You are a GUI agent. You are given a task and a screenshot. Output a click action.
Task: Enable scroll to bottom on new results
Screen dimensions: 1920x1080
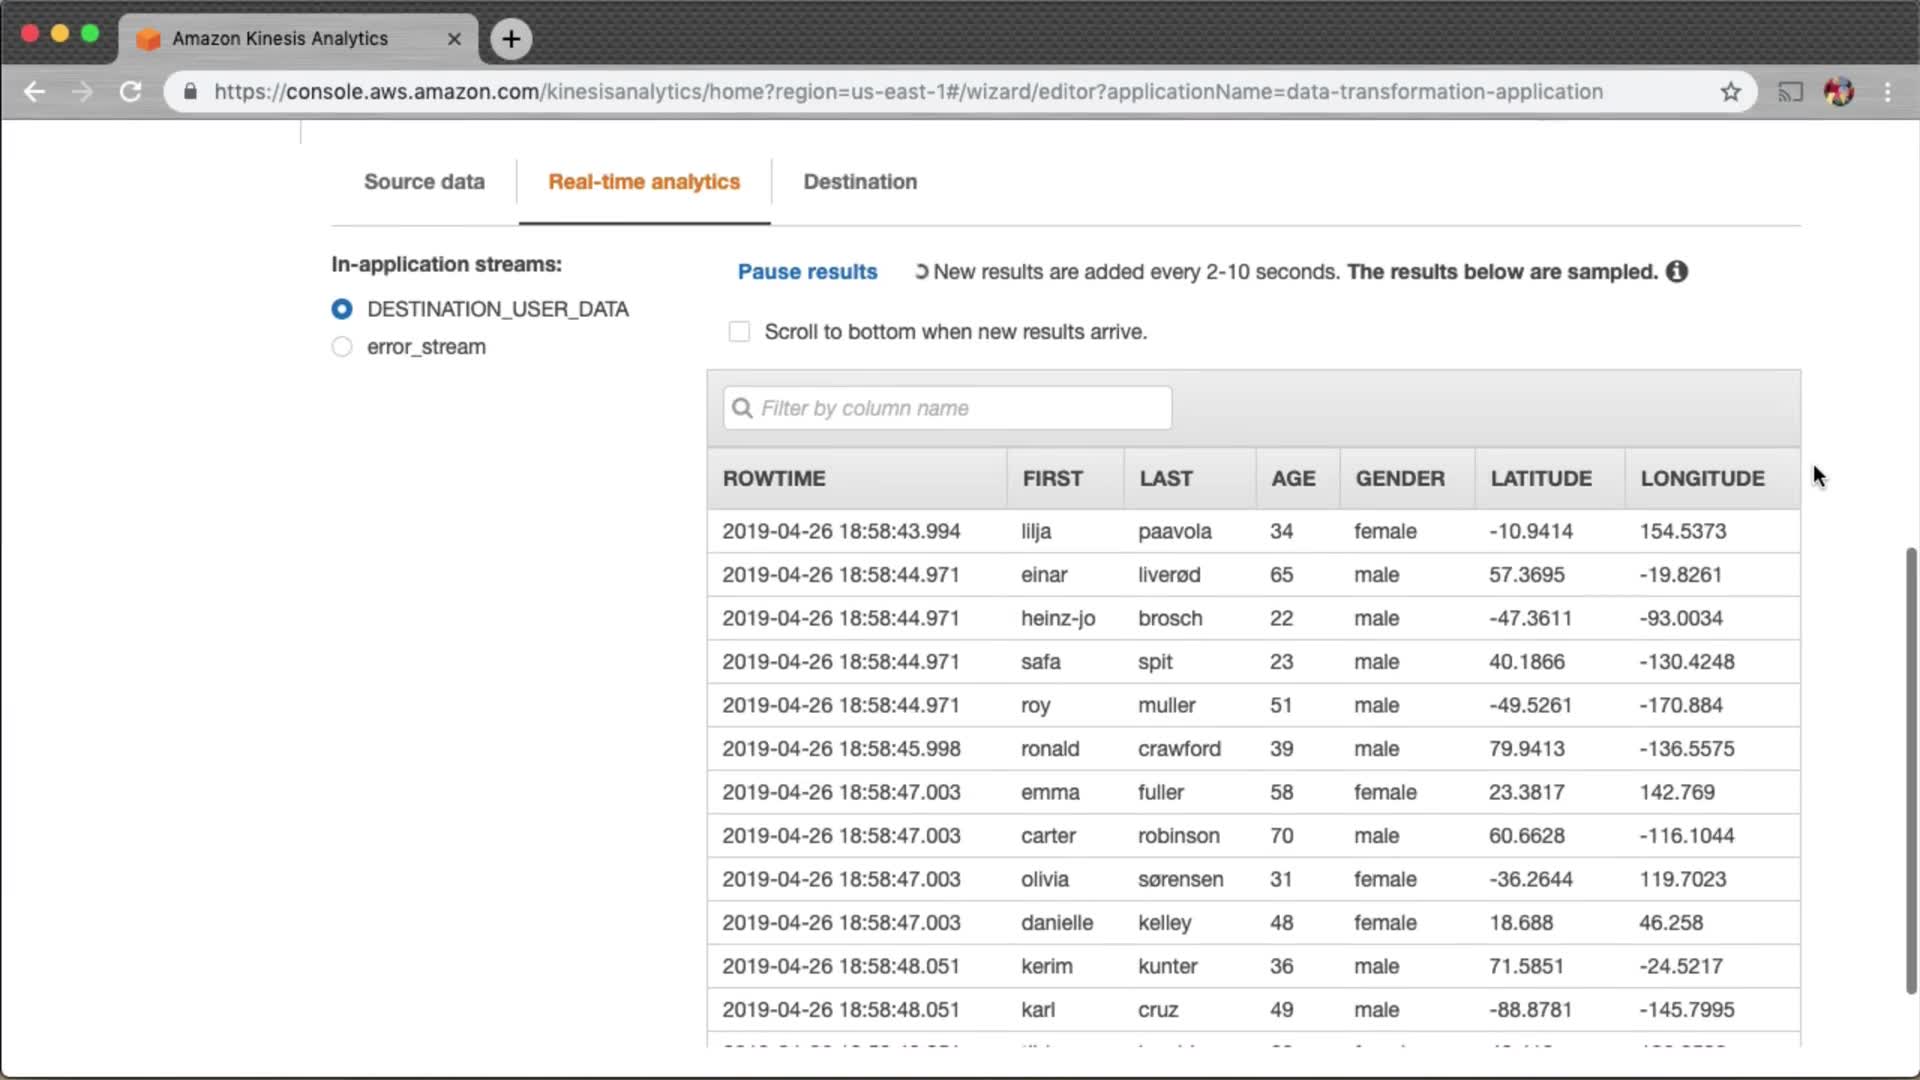click(739, 332)
